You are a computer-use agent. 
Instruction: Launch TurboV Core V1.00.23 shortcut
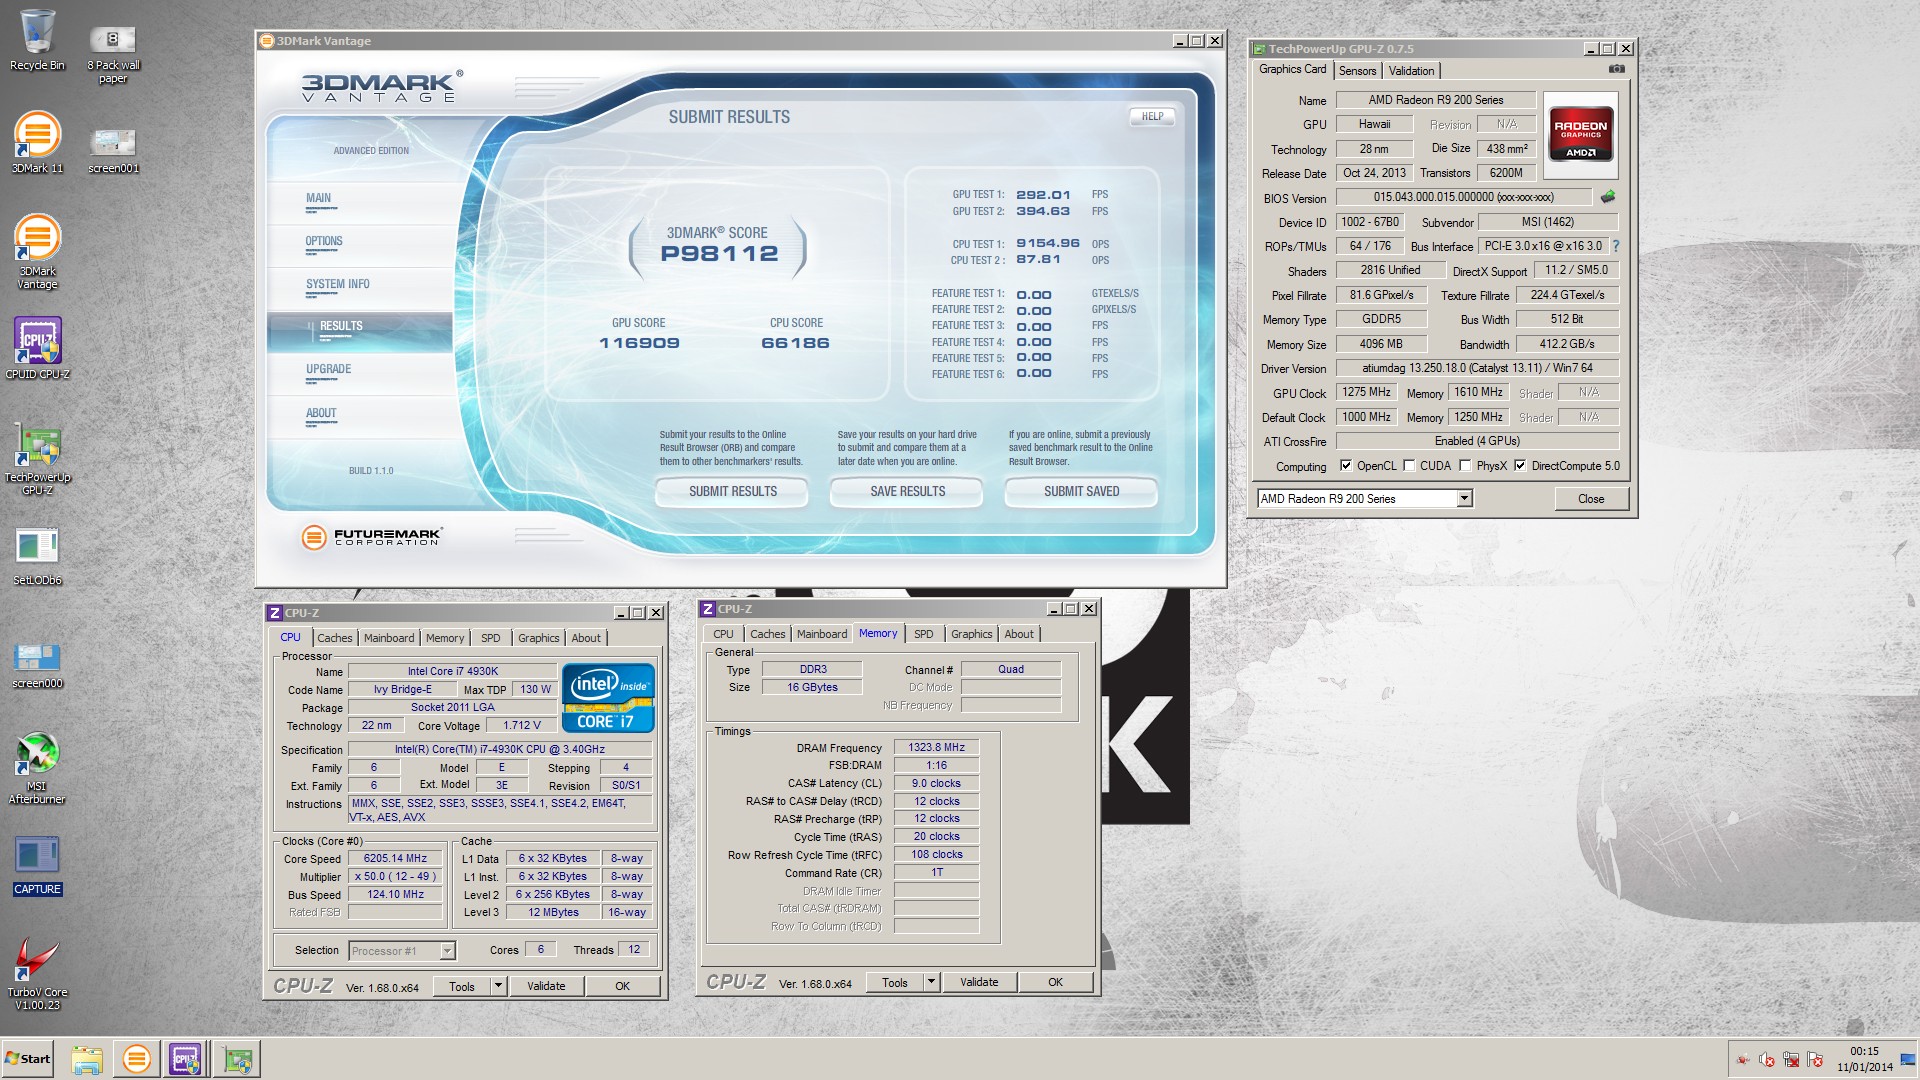coord(37,974)
